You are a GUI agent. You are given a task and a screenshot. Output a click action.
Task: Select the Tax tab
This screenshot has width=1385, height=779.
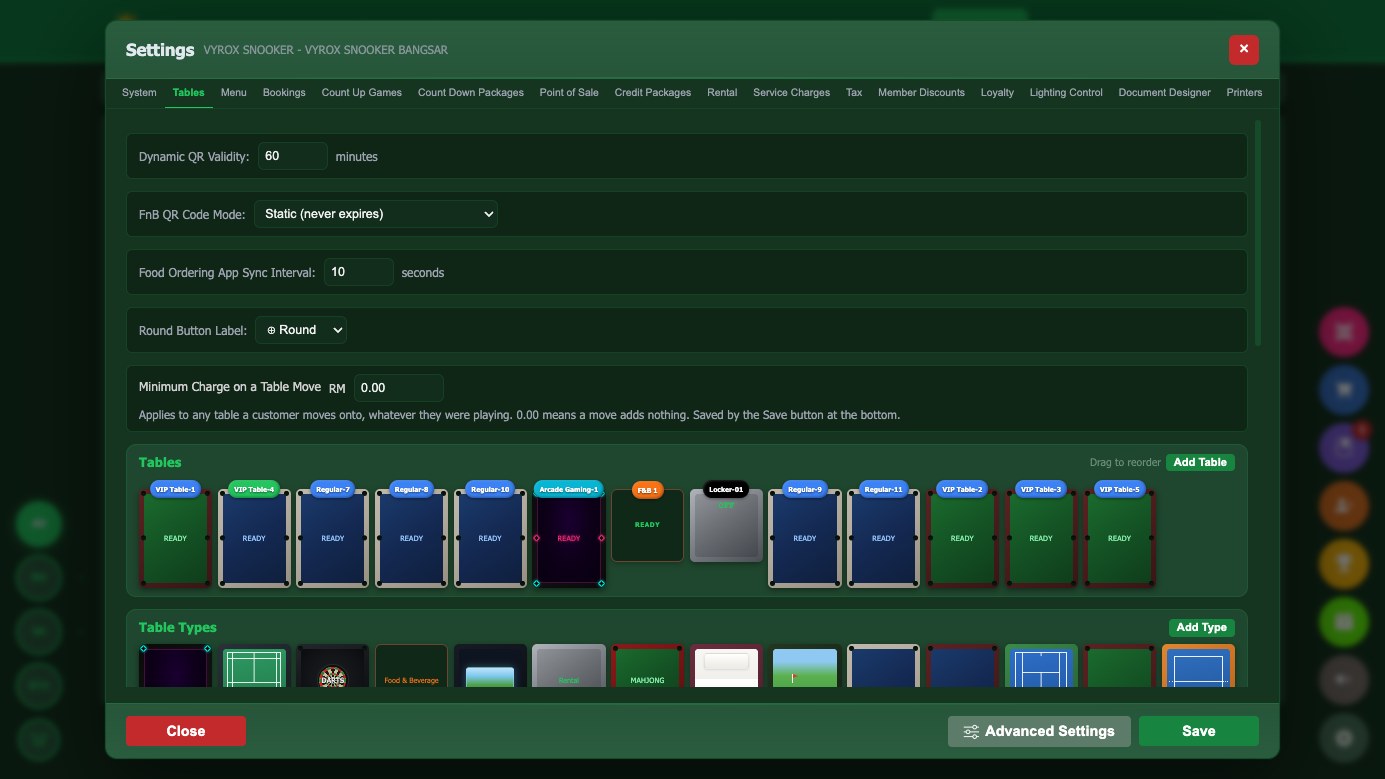click(x=854, y=93)
